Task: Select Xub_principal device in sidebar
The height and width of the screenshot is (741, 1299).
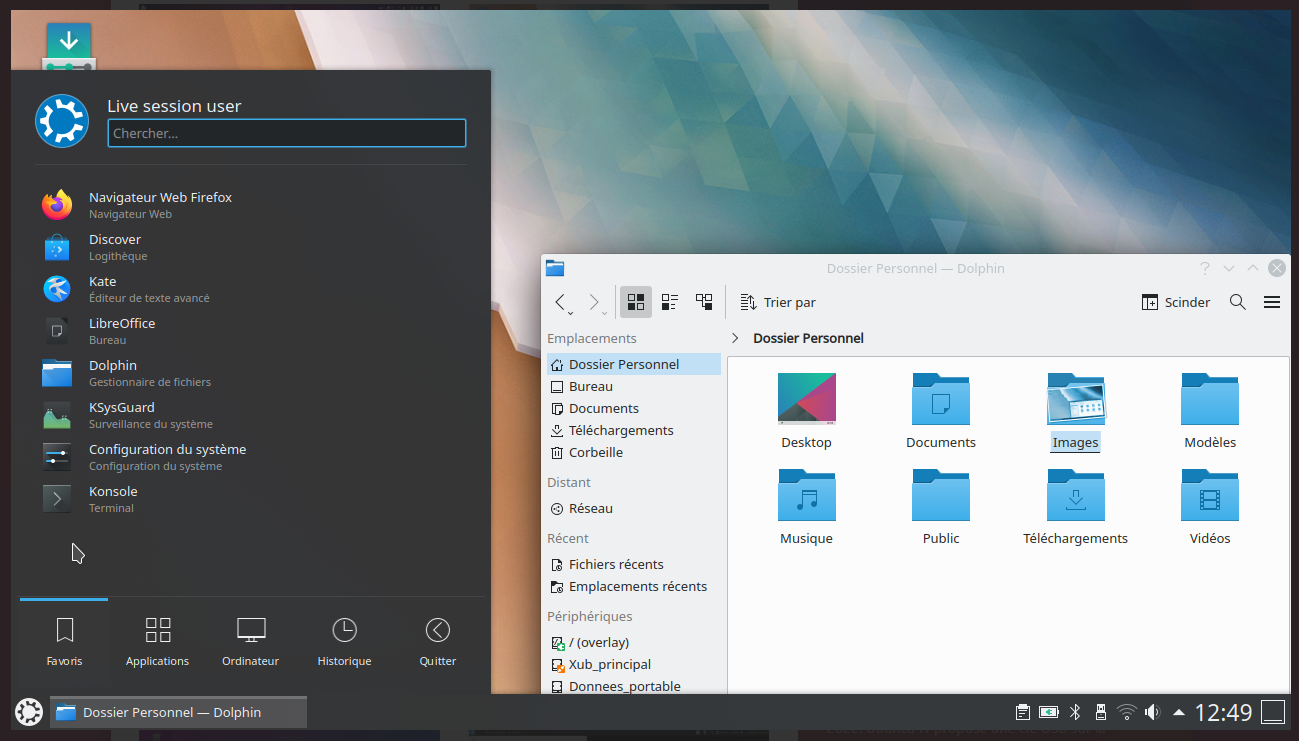Action: tap(634, 664)
